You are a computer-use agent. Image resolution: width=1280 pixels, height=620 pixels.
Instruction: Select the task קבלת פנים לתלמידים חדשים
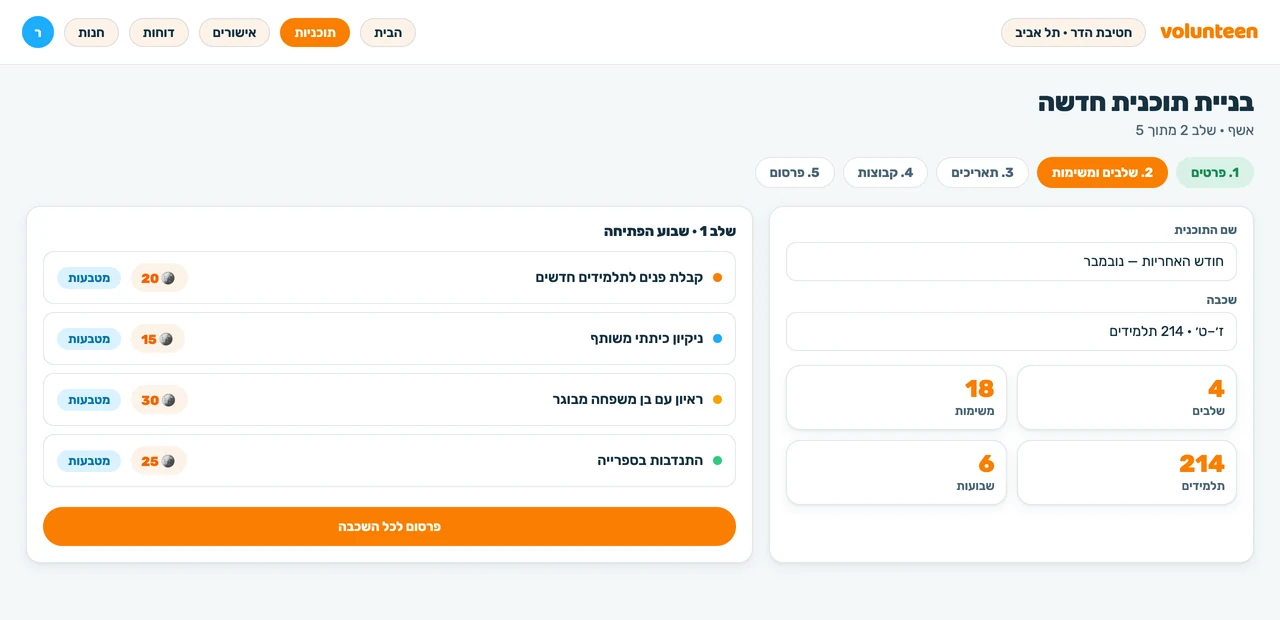click(x=389, y=278)
